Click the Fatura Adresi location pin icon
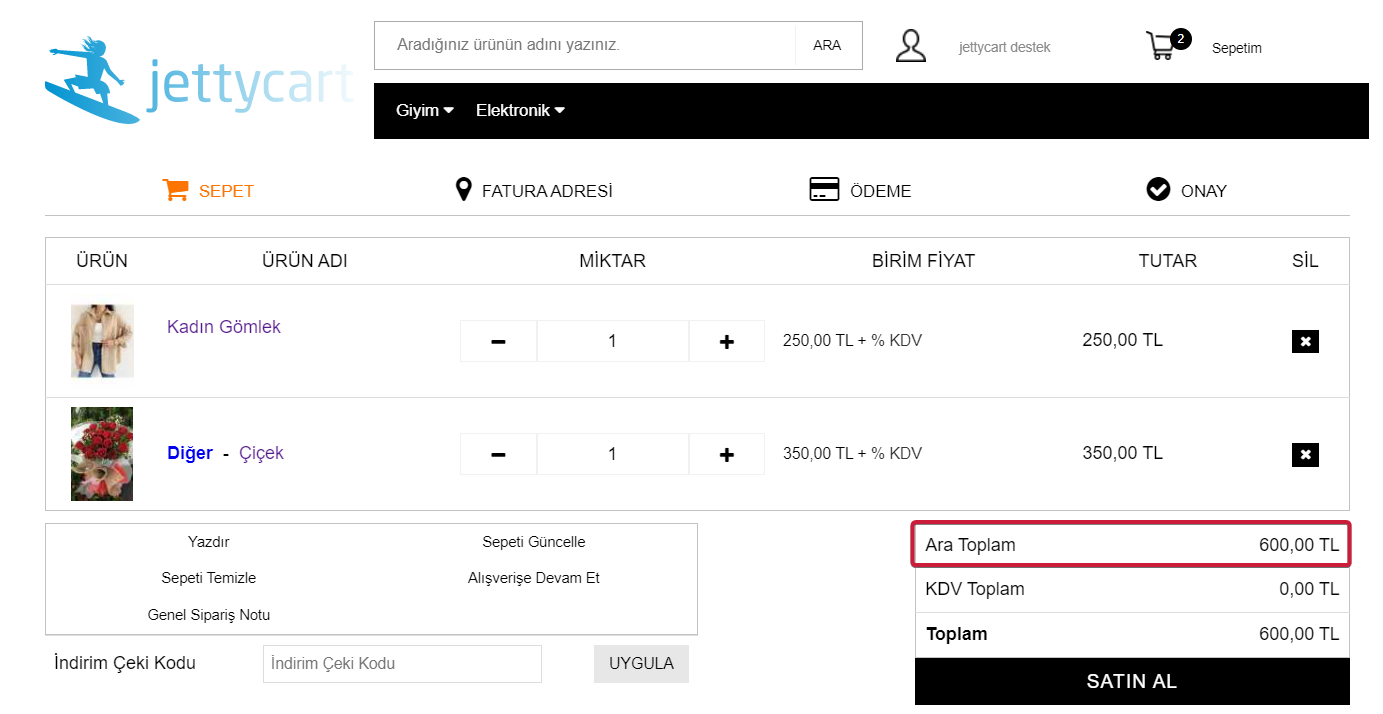 pos(463,190)
